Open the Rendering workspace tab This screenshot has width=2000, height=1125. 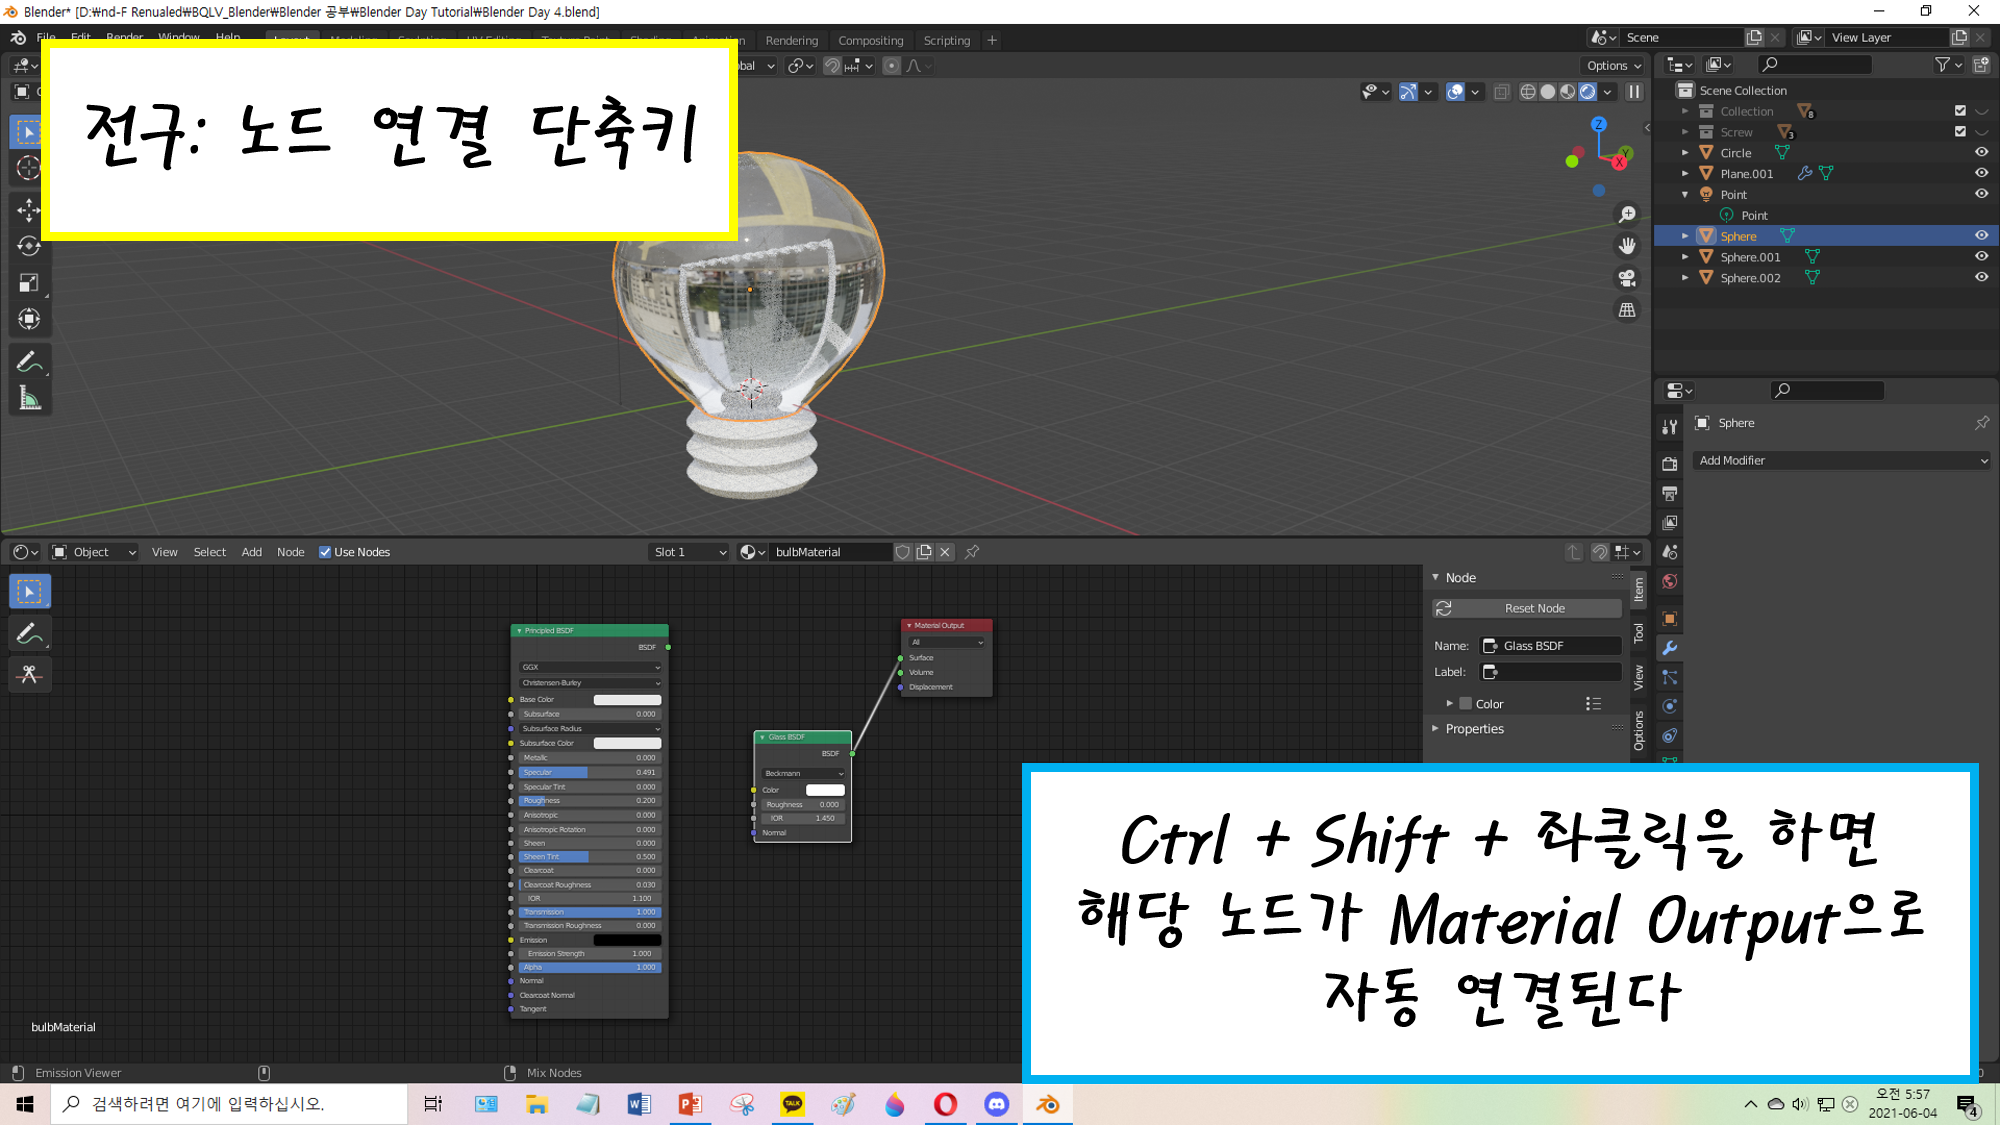[x=791, y=41]
